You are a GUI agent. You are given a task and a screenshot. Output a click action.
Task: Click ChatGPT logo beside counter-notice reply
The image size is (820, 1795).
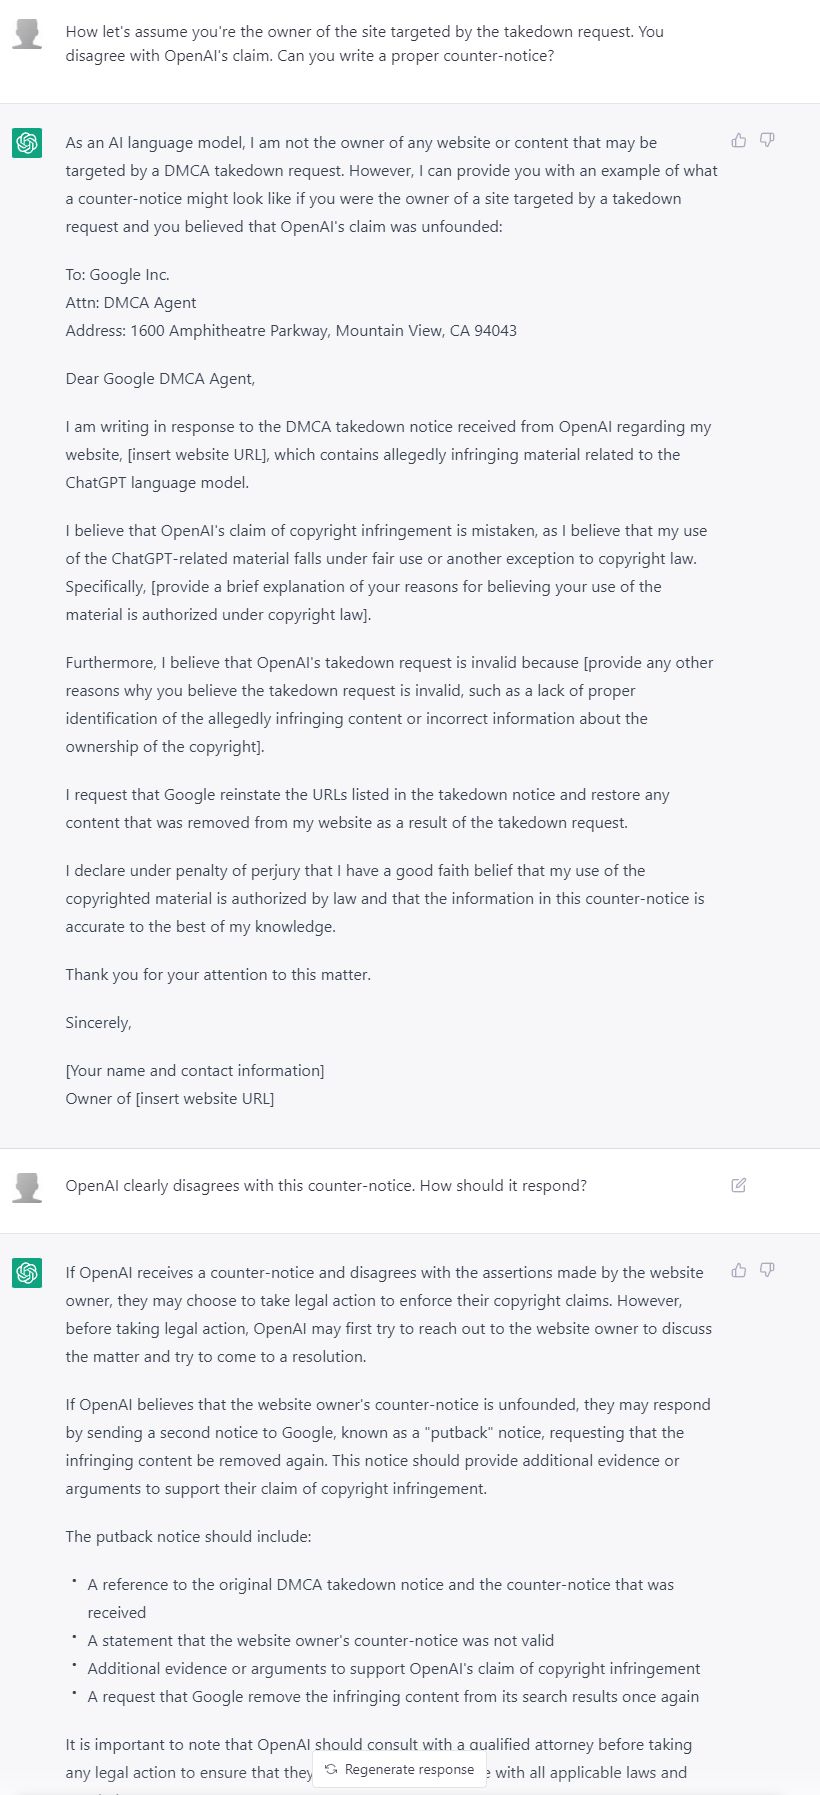pyautogui.click(x=27, y=143)
